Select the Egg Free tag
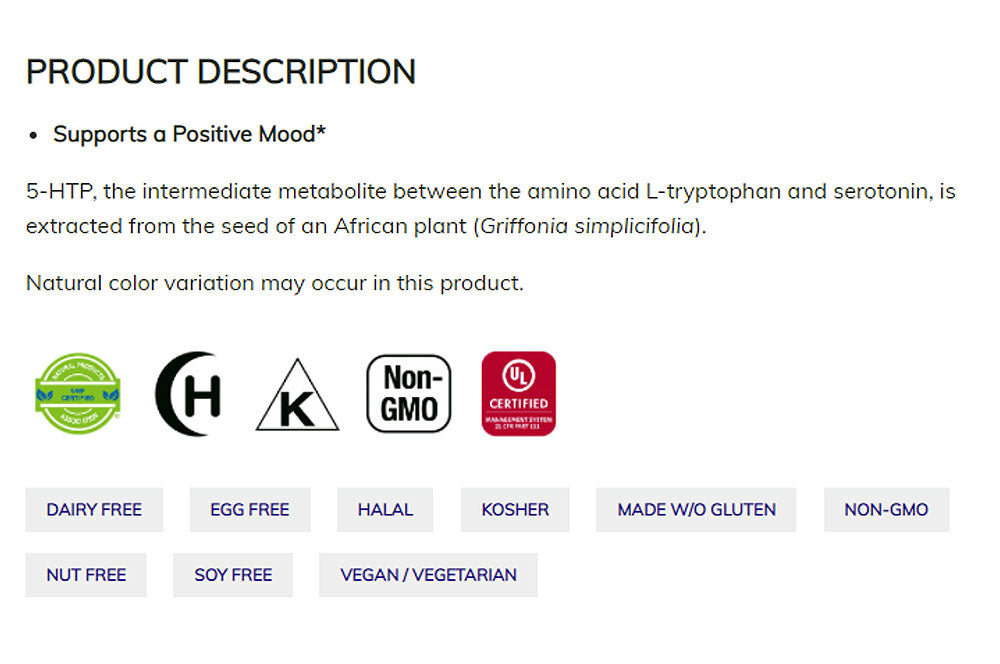This screenshot has height=664, width=1000. click(250, 509)
